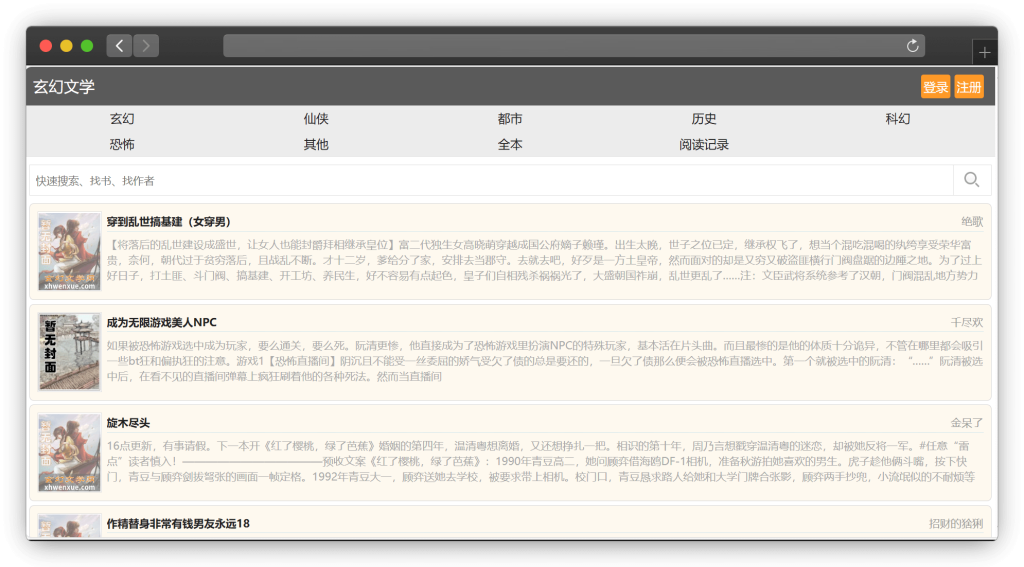The width and height of the screenshot is (1024, 567).
Task: Select the 恐怖 category
Action: (122, 144)
